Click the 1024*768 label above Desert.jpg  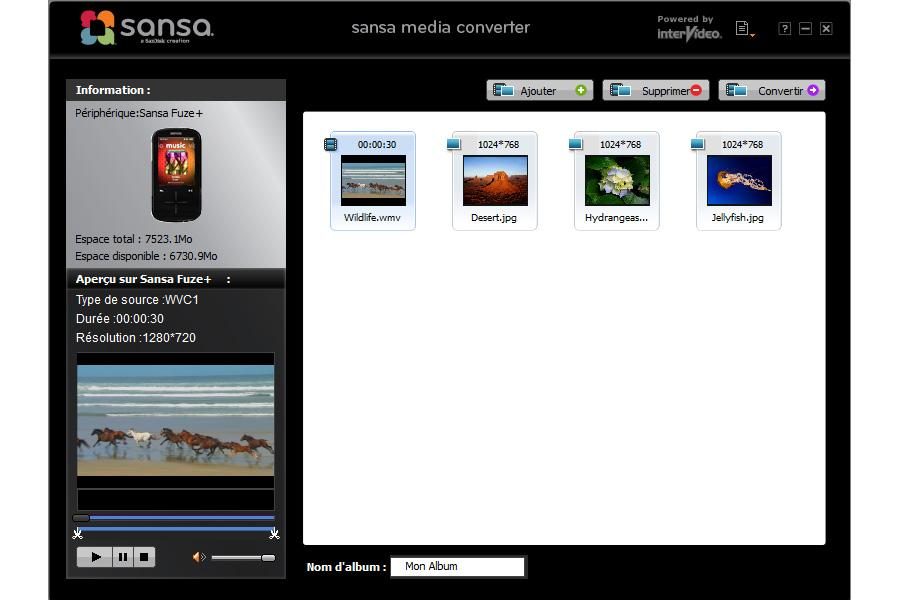(x=498, y=145)
